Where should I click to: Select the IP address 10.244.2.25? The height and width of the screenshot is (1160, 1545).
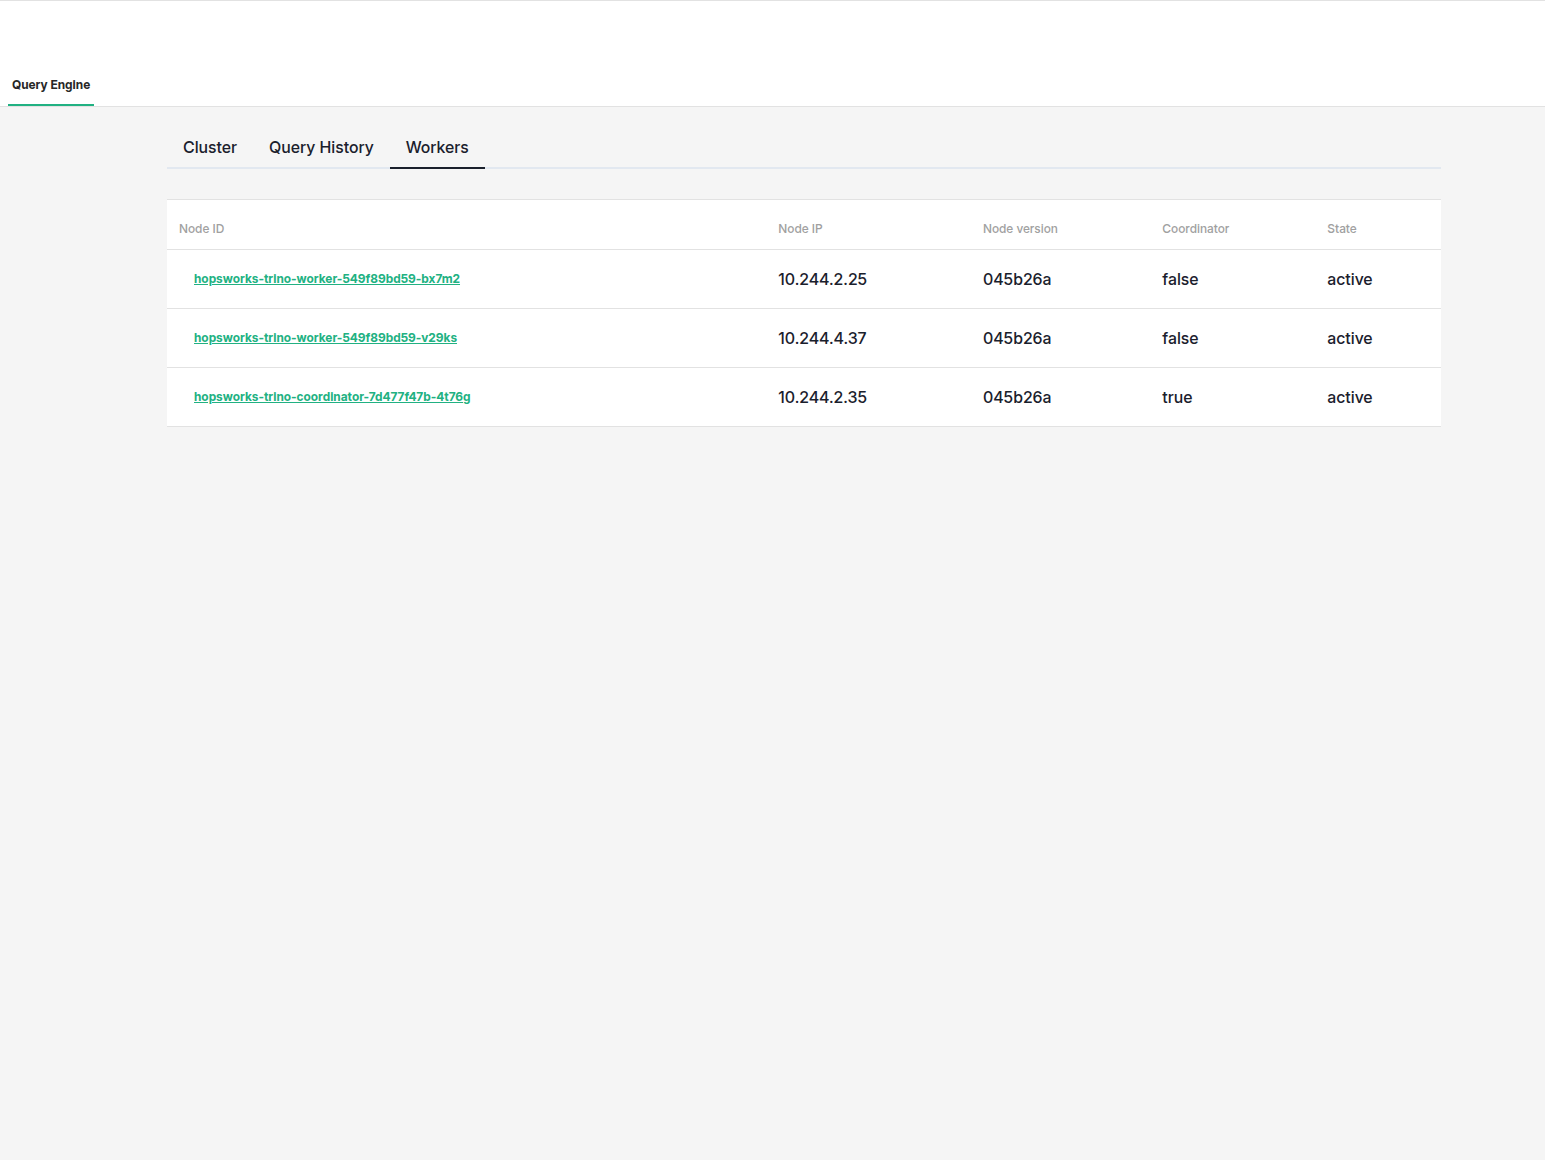tap(822, 279)
